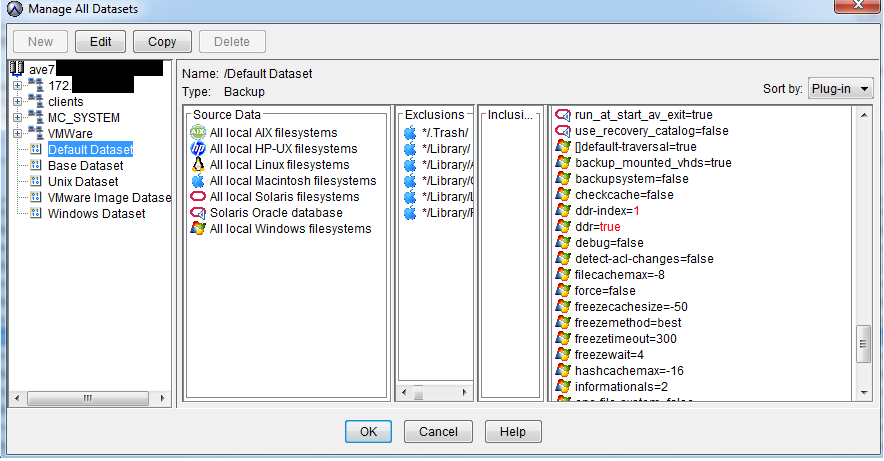
Task: Open Help for datasets
Action: (x=513, y=432)
